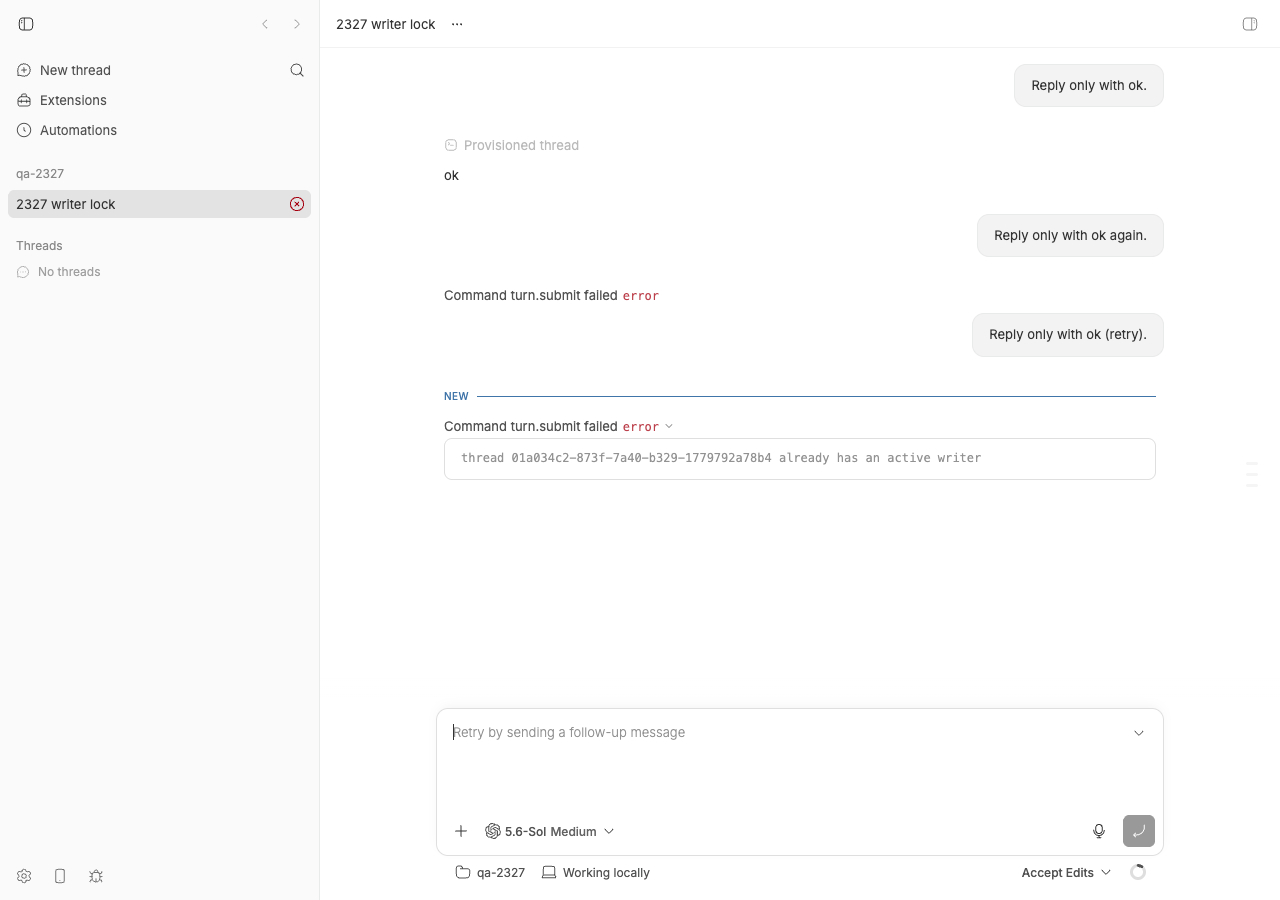Open the bug debug icon
This screenshot has height=900, width=1280.
[x=96, y=876]
